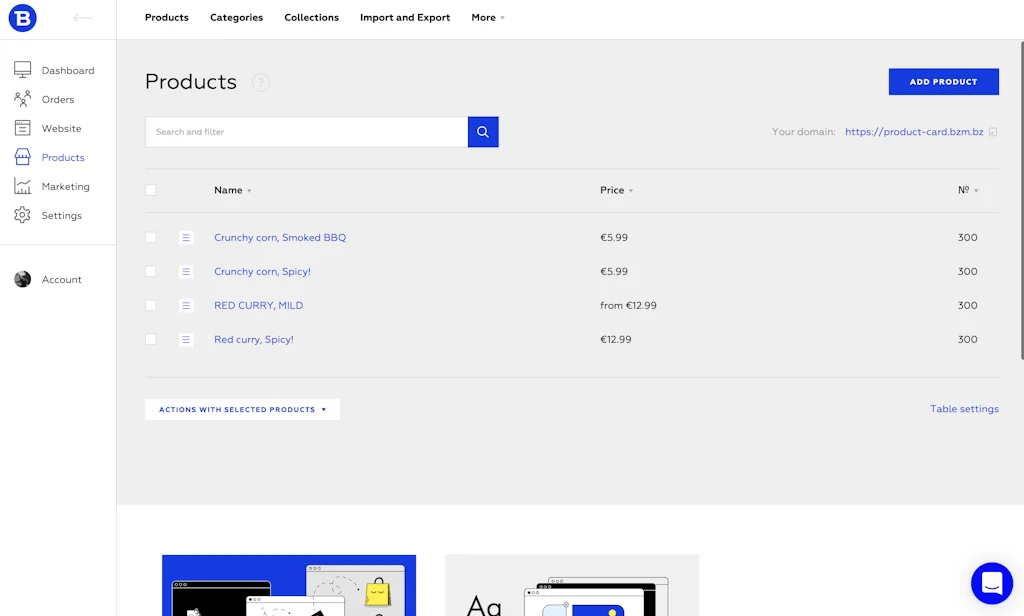Screen dimensions: 1024x616
Task: Toggle the select-all checkbox in table header
Action: tap(150, 189)
